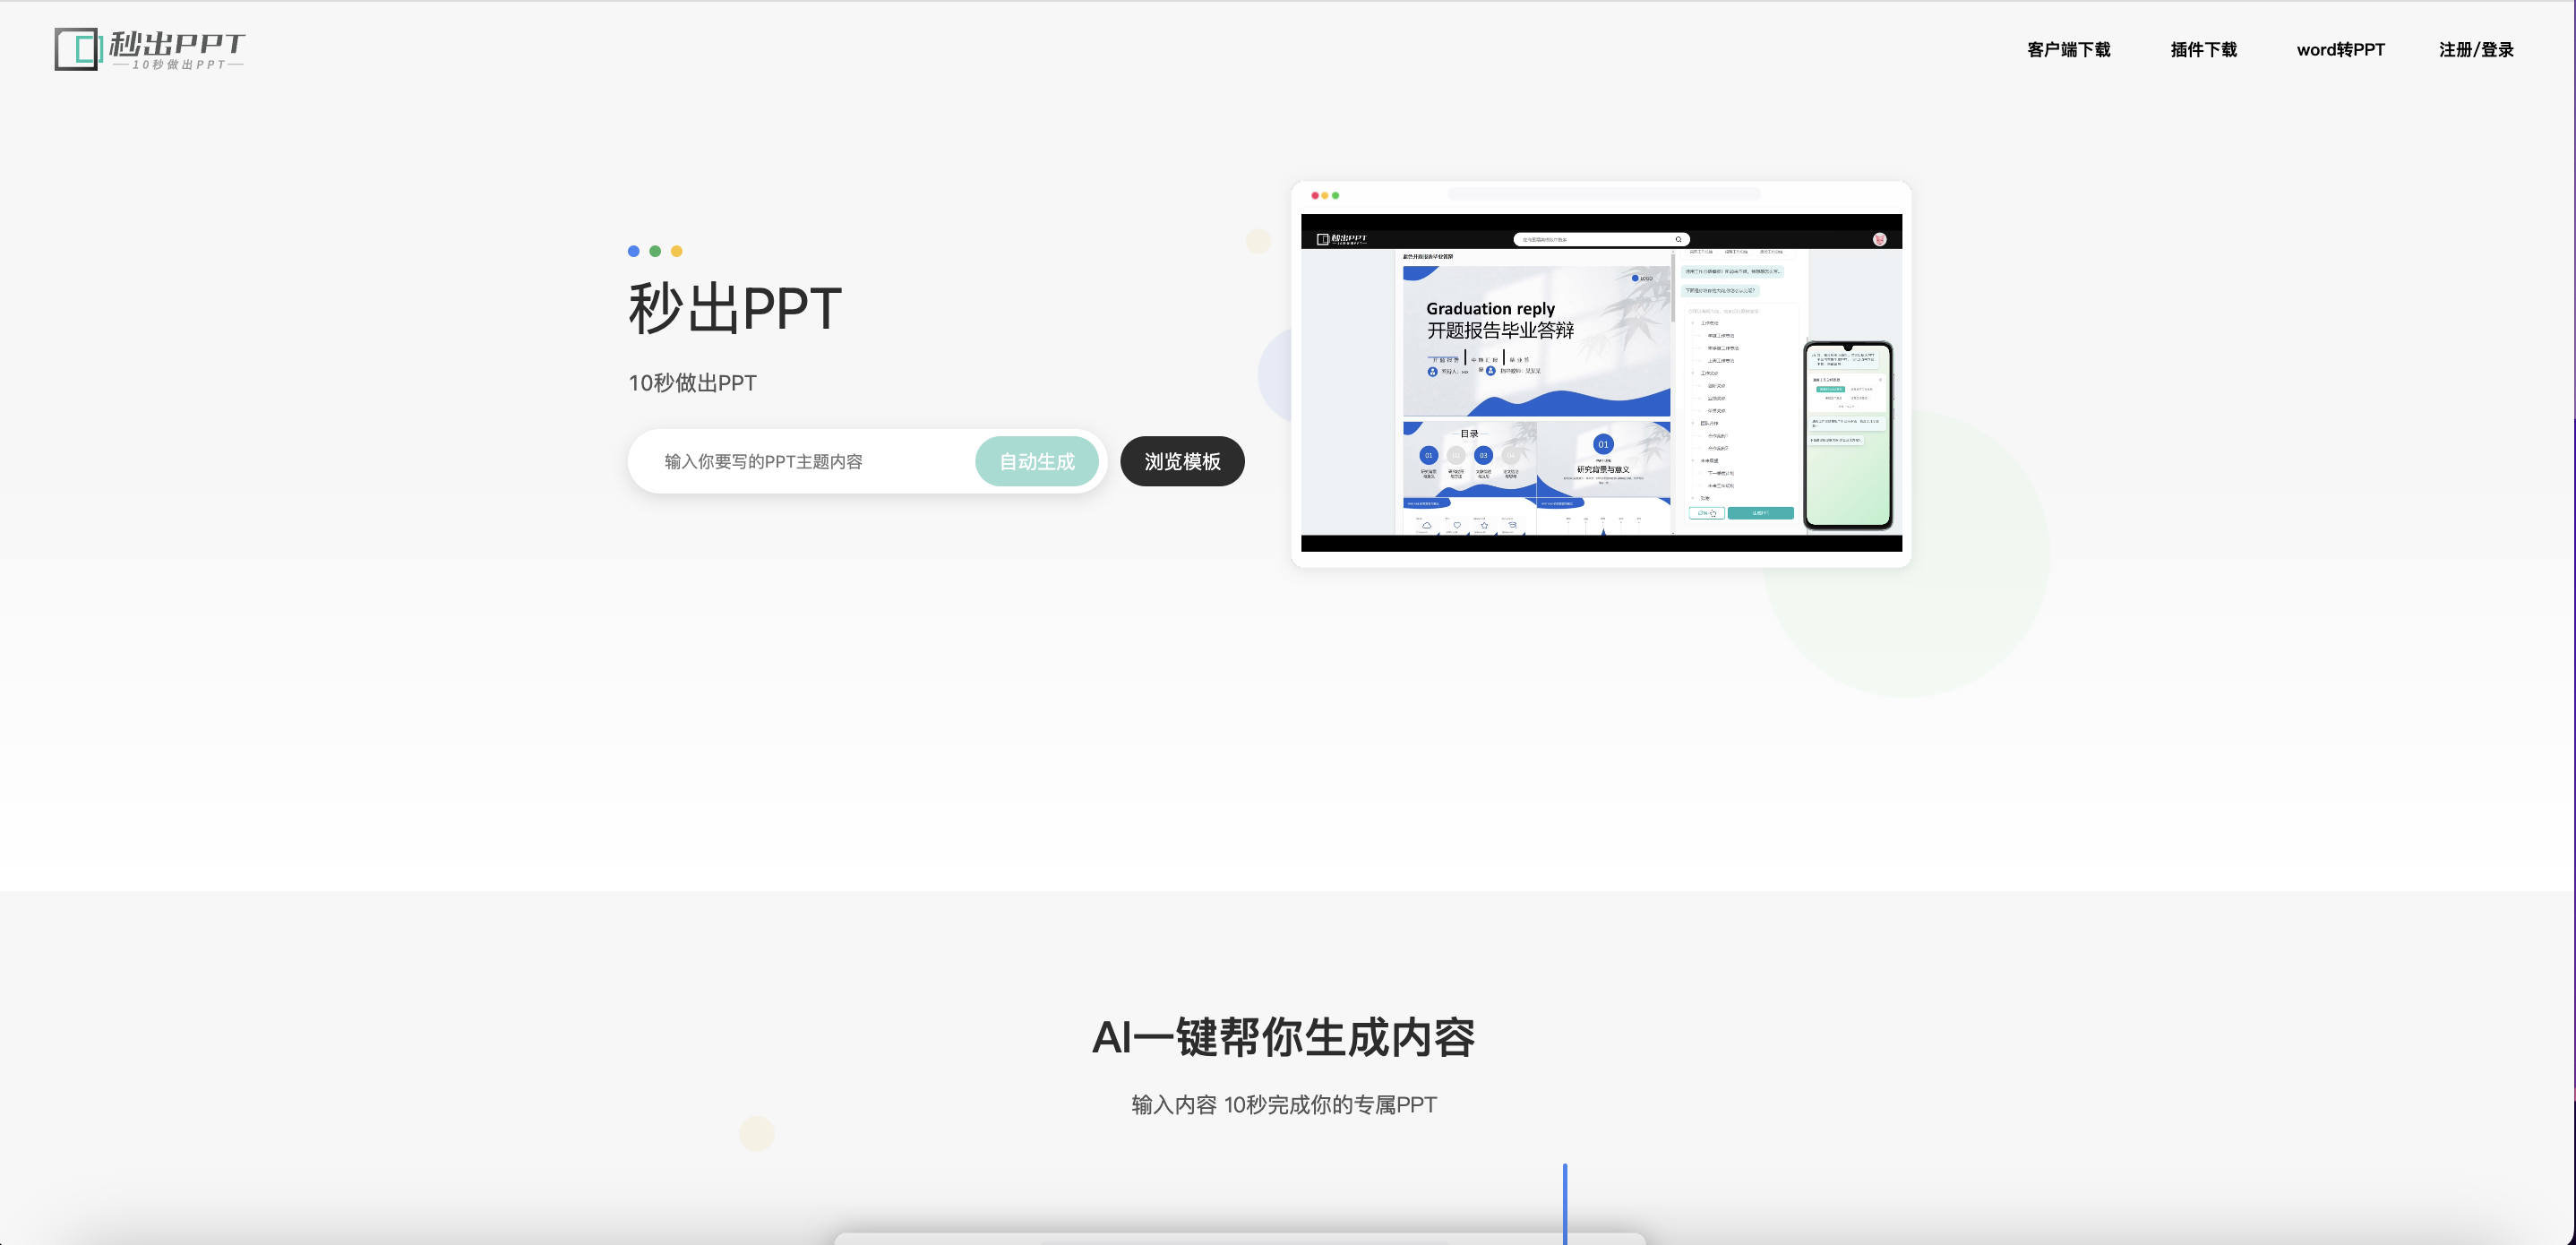
Task: Click the yellow dot above 秒出PPT heading
Action: (x=677, y=251)
